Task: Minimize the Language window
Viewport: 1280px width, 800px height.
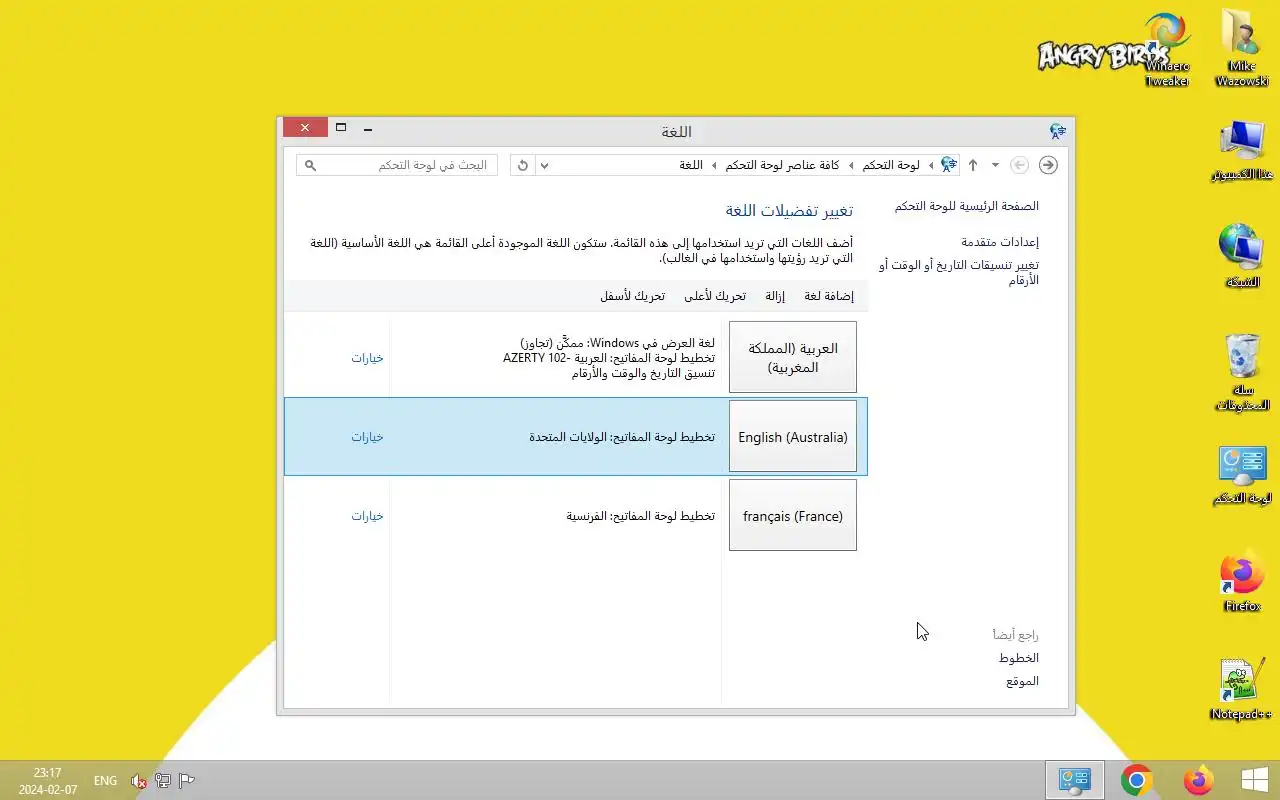Action: tap(369, 128)
